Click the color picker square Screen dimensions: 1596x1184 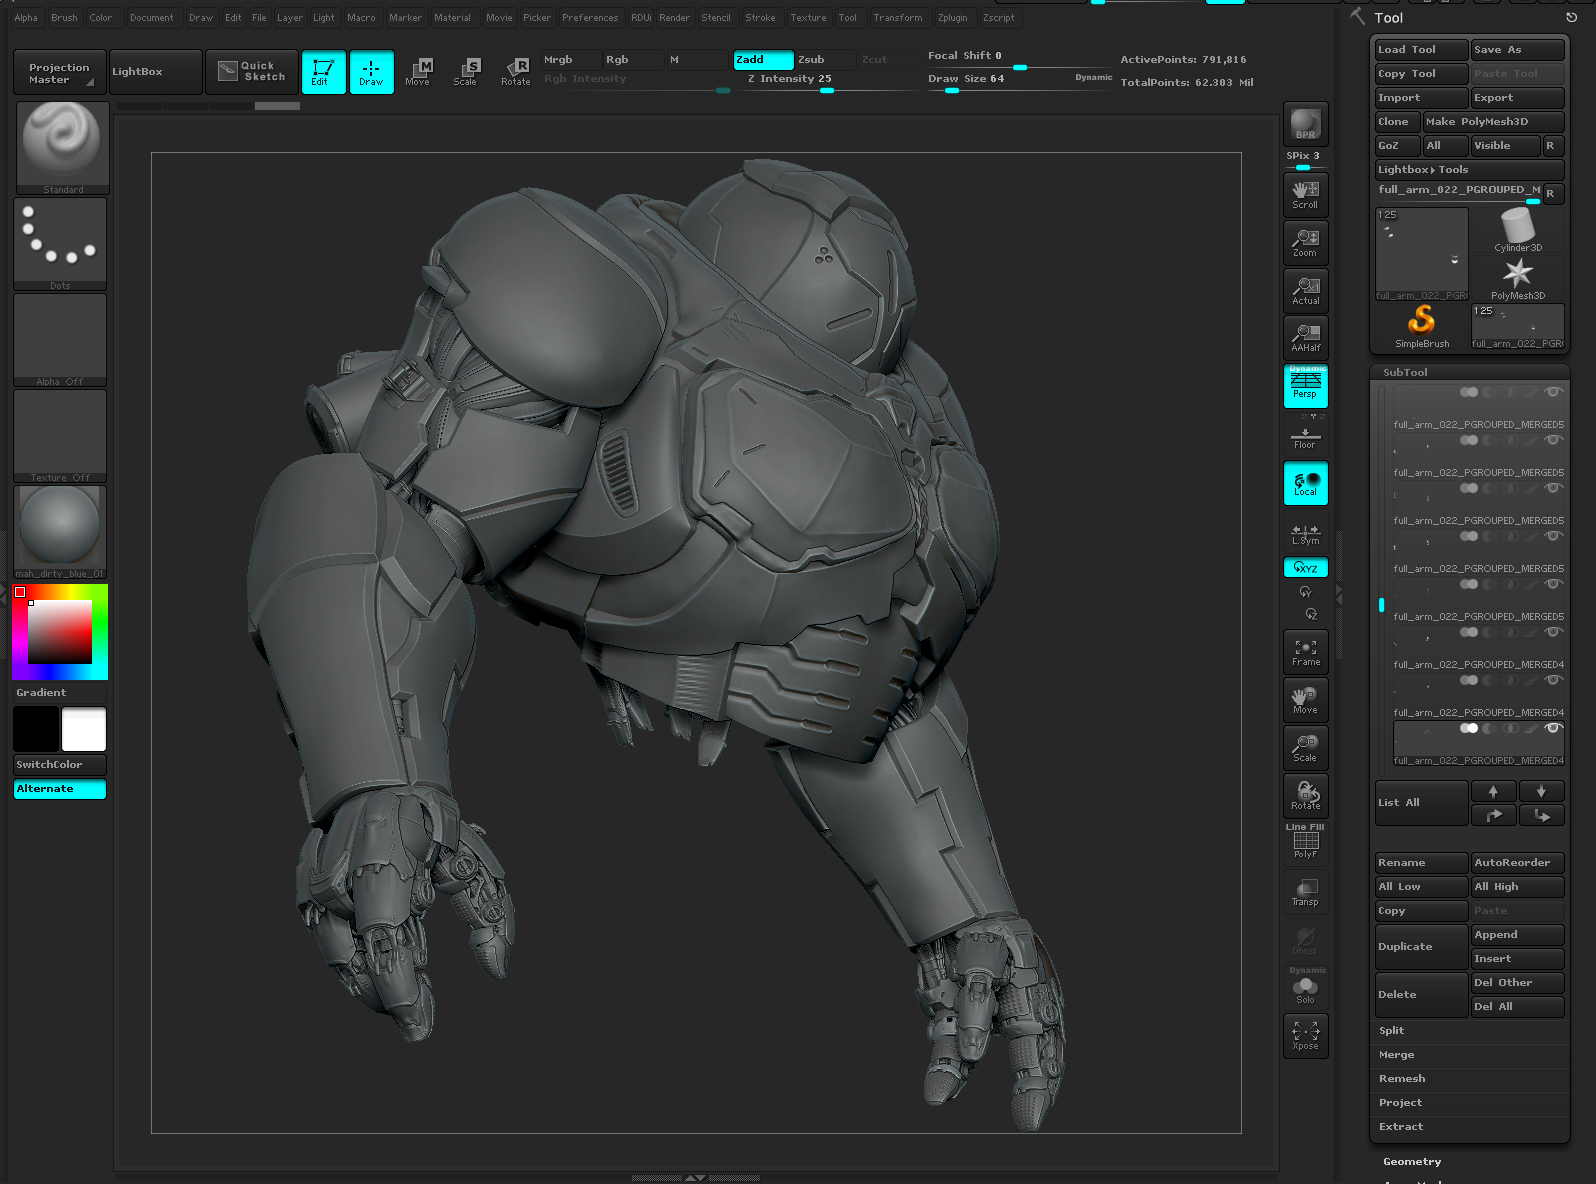click(60, 632)
